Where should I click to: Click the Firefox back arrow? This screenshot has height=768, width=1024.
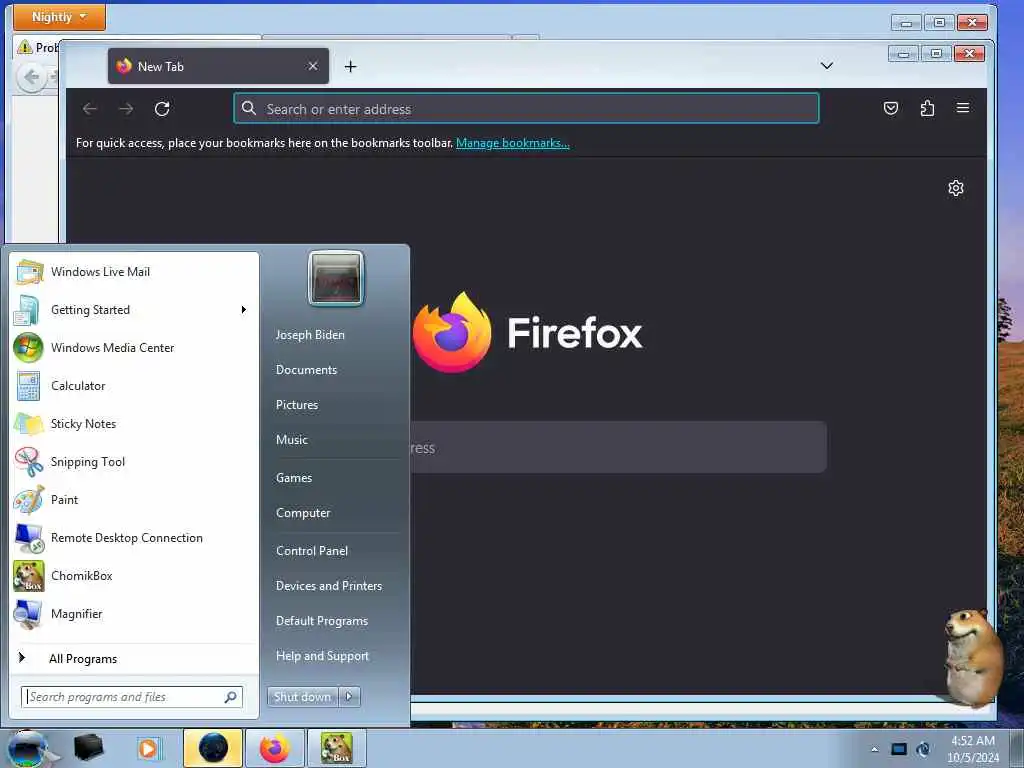[90, 108]
